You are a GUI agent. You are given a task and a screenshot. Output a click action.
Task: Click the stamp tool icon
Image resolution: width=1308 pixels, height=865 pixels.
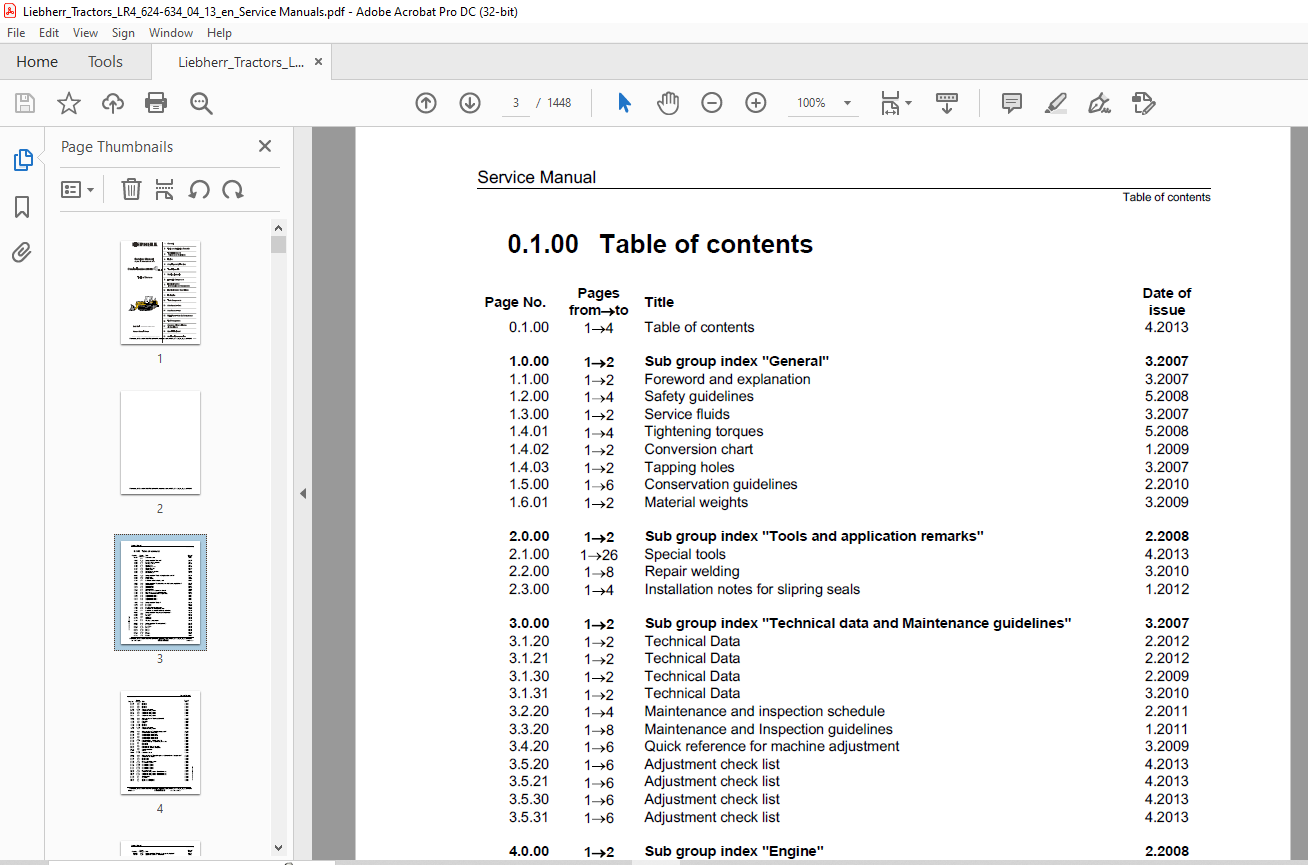pyautogui.click(x=1143, y=103)
